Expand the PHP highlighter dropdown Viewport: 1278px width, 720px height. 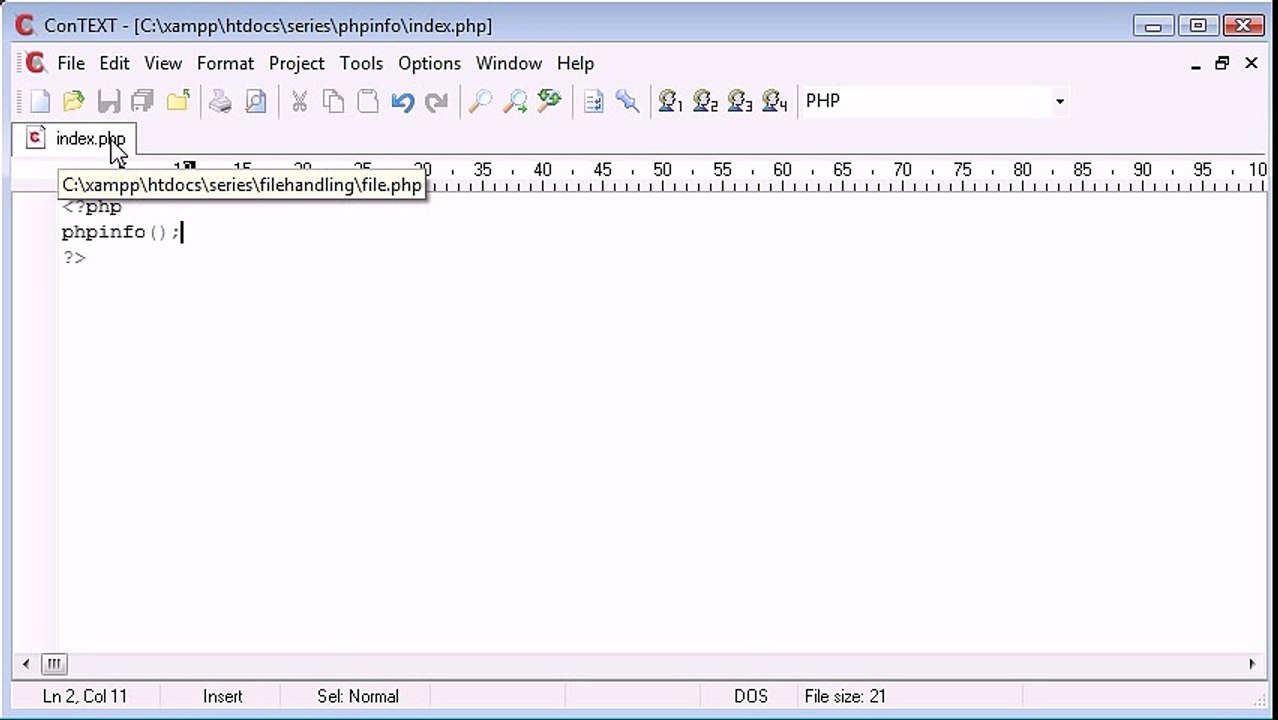pos(1059,101)
